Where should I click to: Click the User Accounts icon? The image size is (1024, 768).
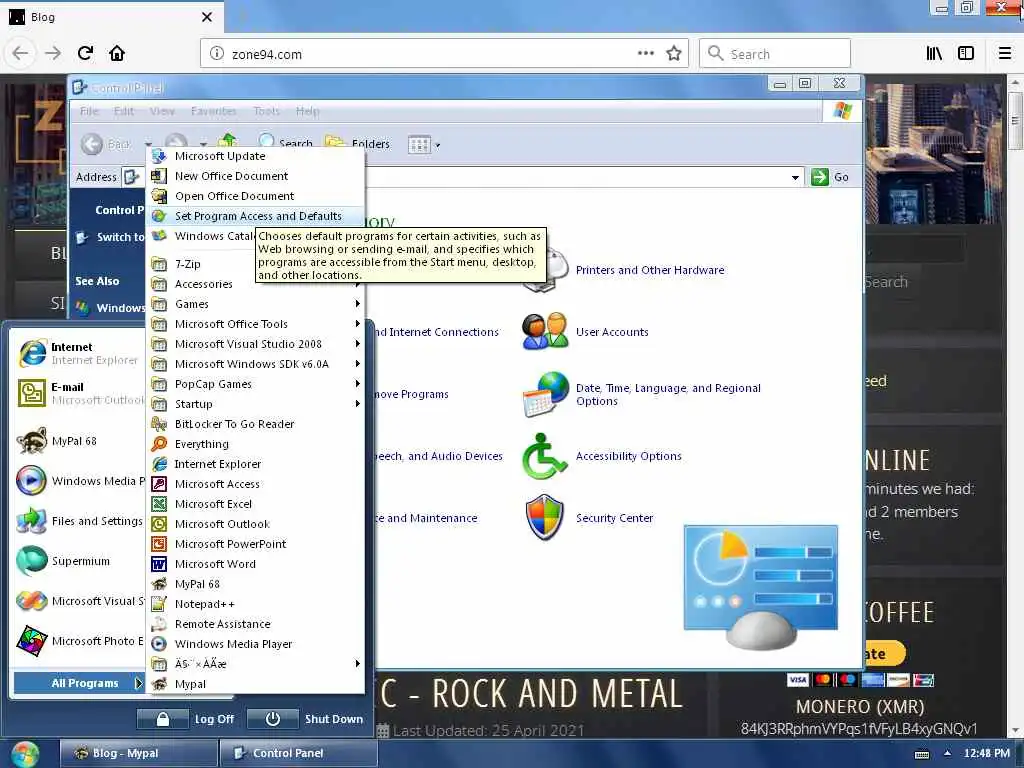pyautogui.click(x=545, y=332)
